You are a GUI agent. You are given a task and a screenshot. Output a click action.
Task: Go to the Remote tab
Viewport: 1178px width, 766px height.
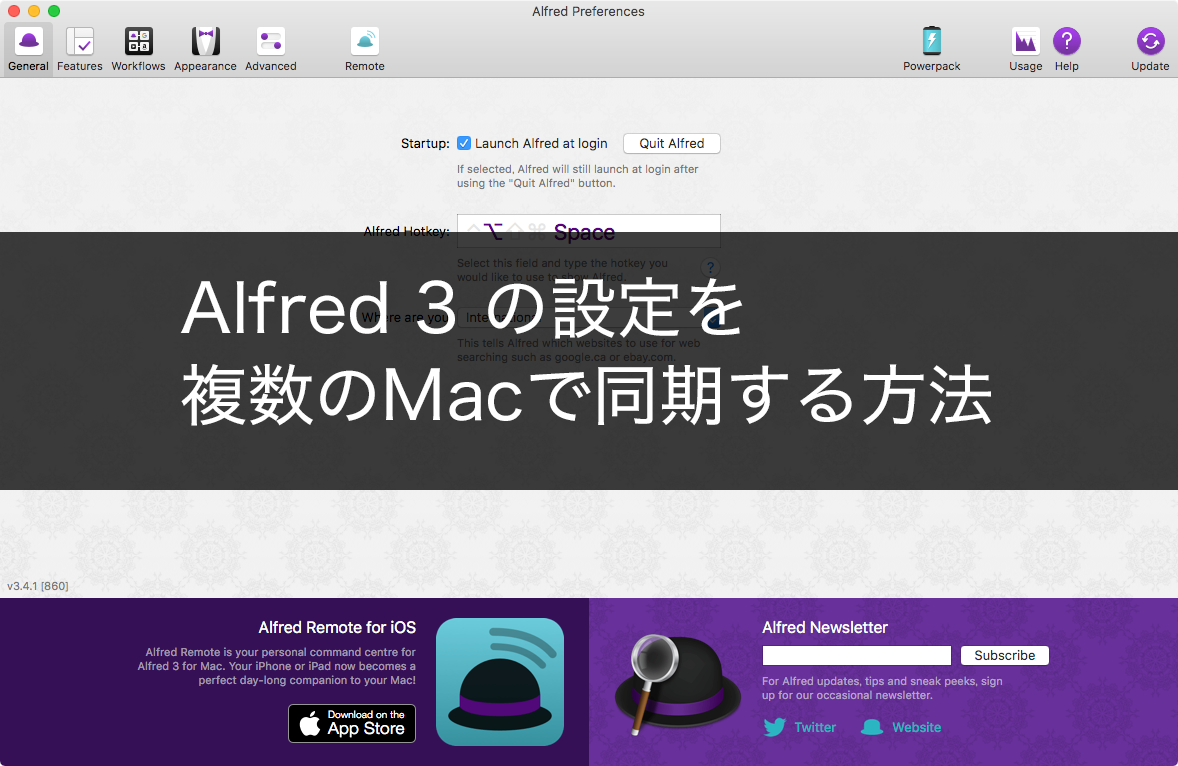pyautogui.click(x=364, y=50)
